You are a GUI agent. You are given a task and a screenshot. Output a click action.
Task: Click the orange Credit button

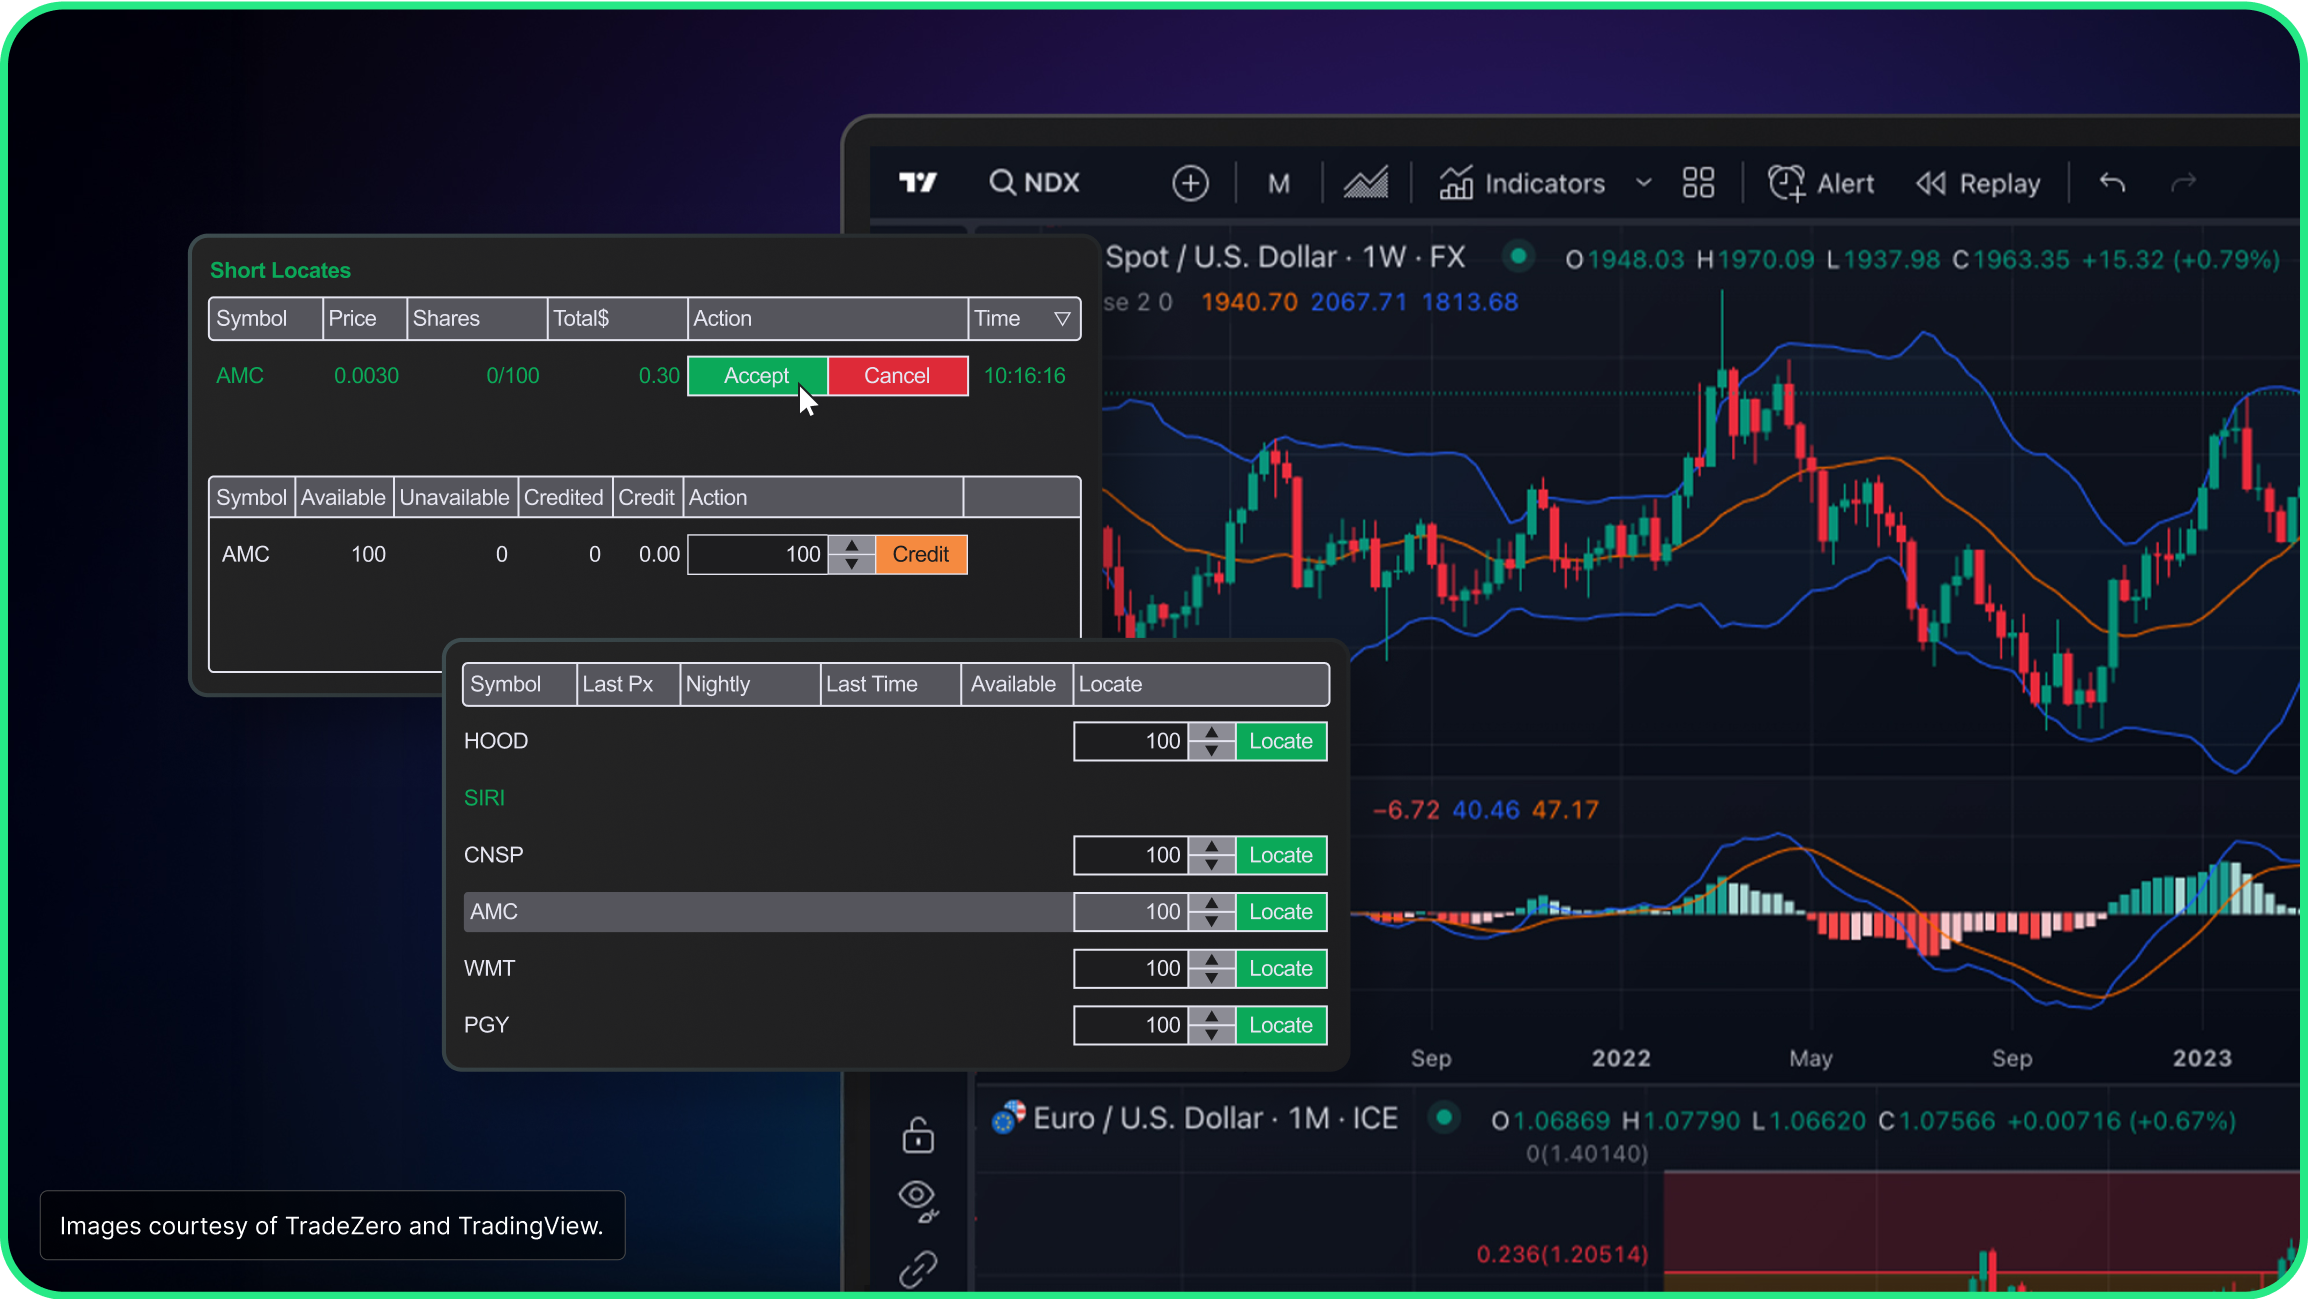click(920, 555)
